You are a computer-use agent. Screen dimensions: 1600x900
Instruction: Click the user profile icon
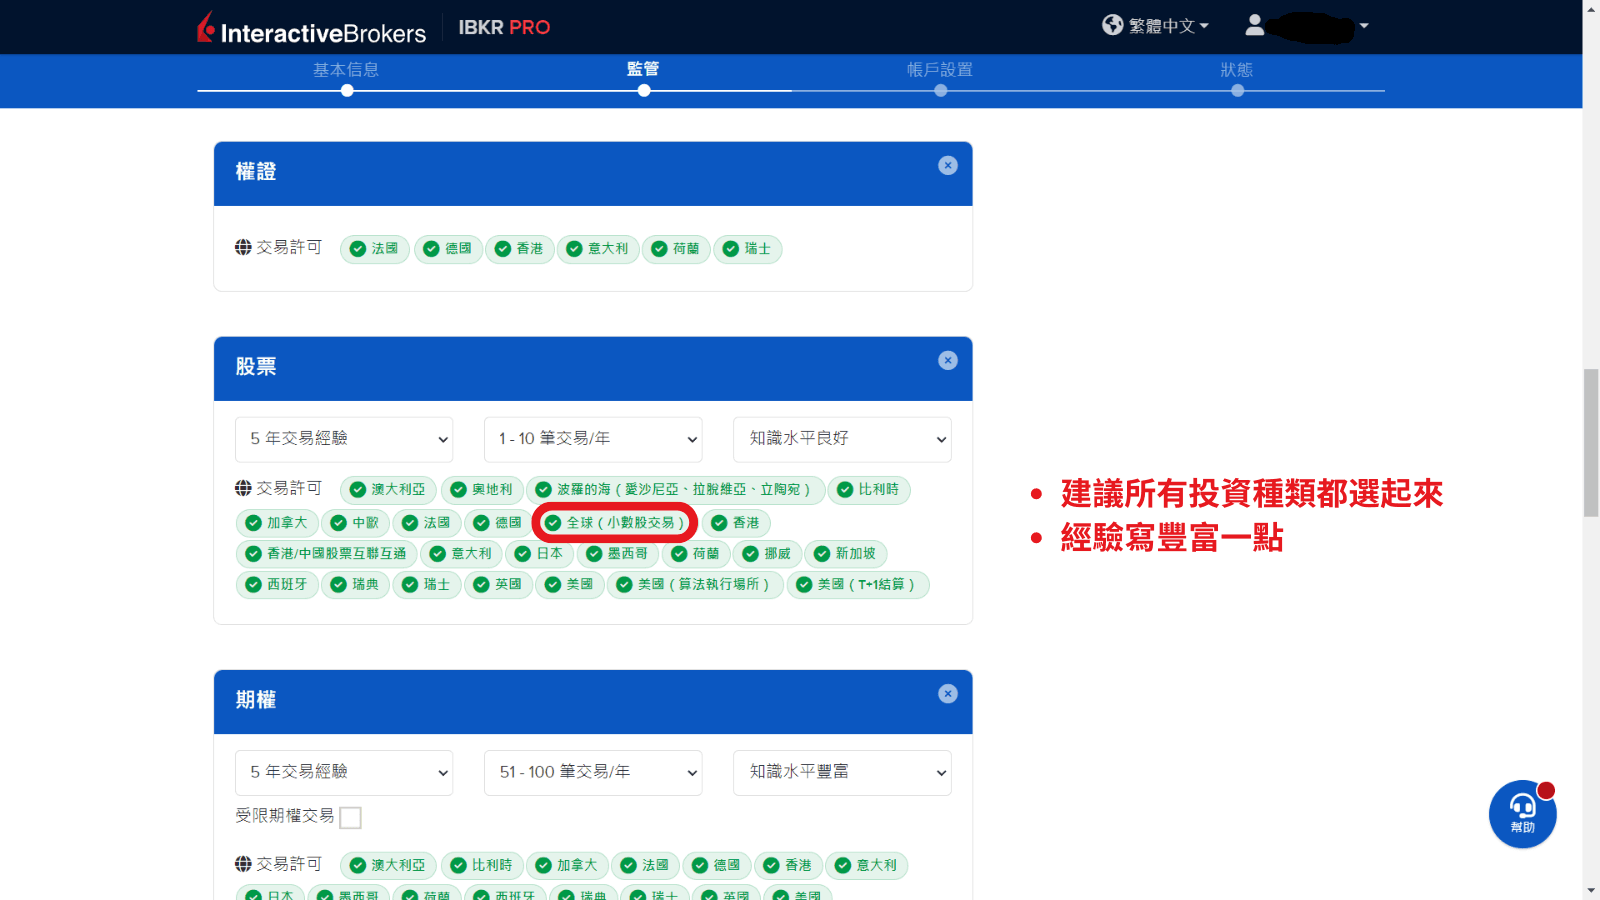[1256, 25]
